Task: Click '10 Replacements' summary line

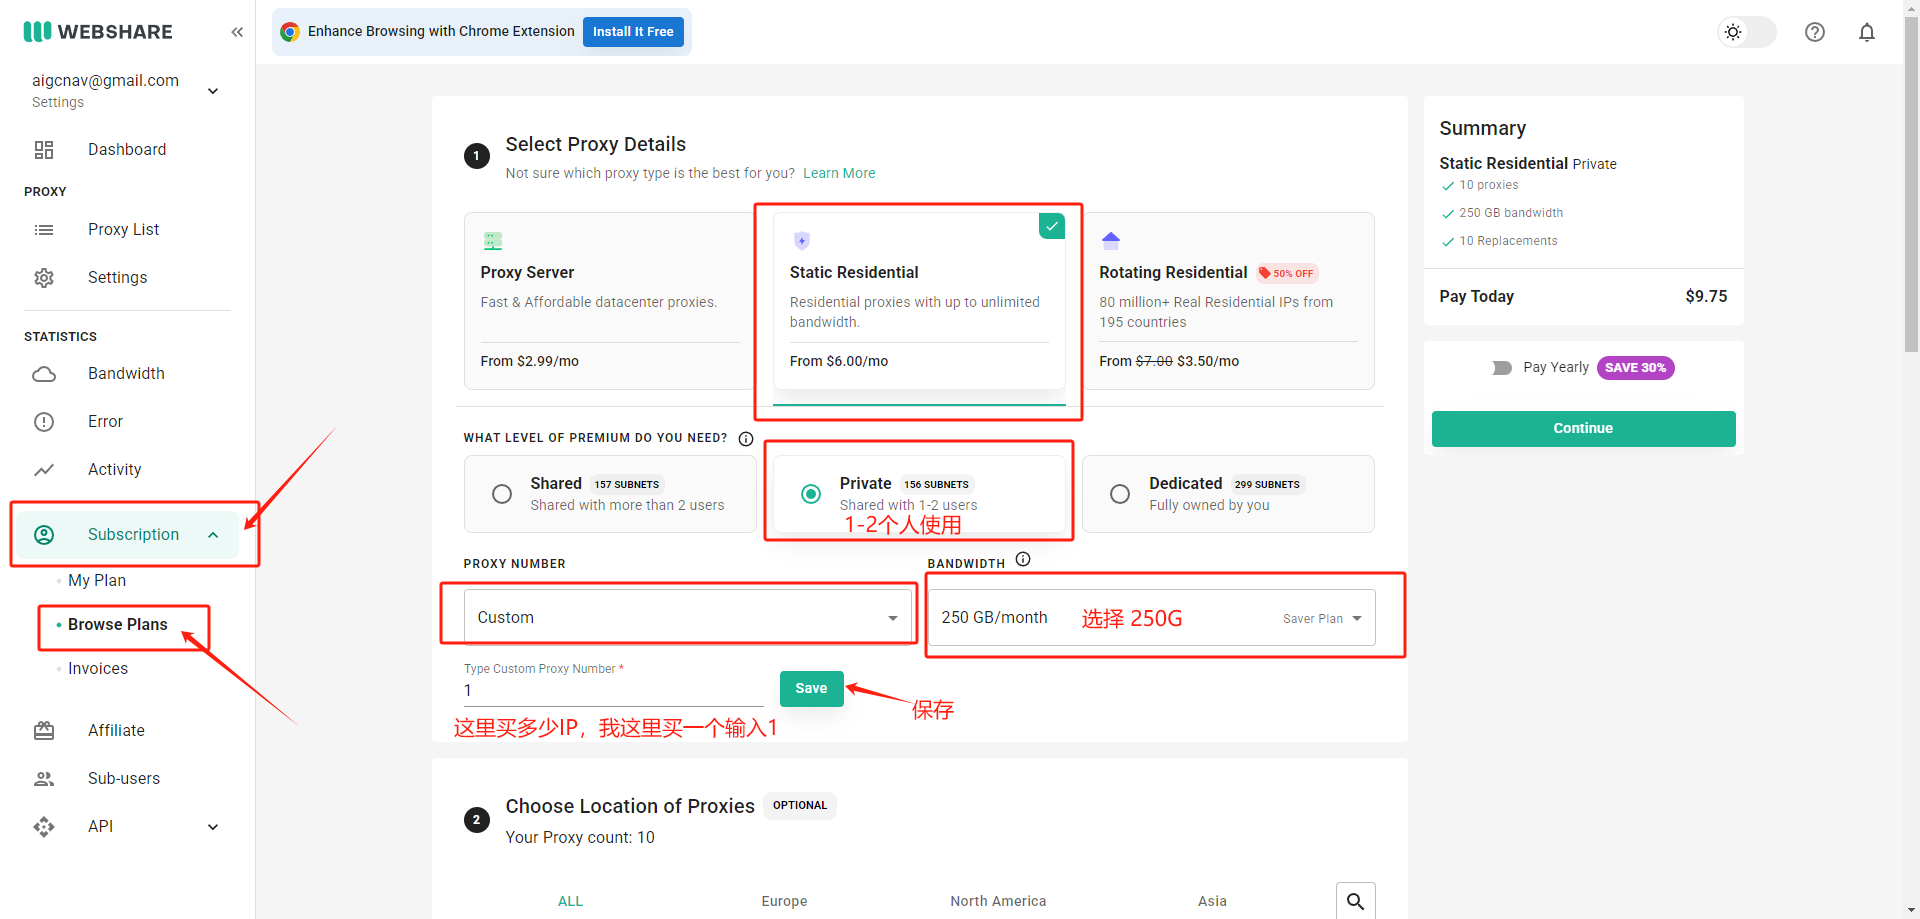Action: [1508, 241]
